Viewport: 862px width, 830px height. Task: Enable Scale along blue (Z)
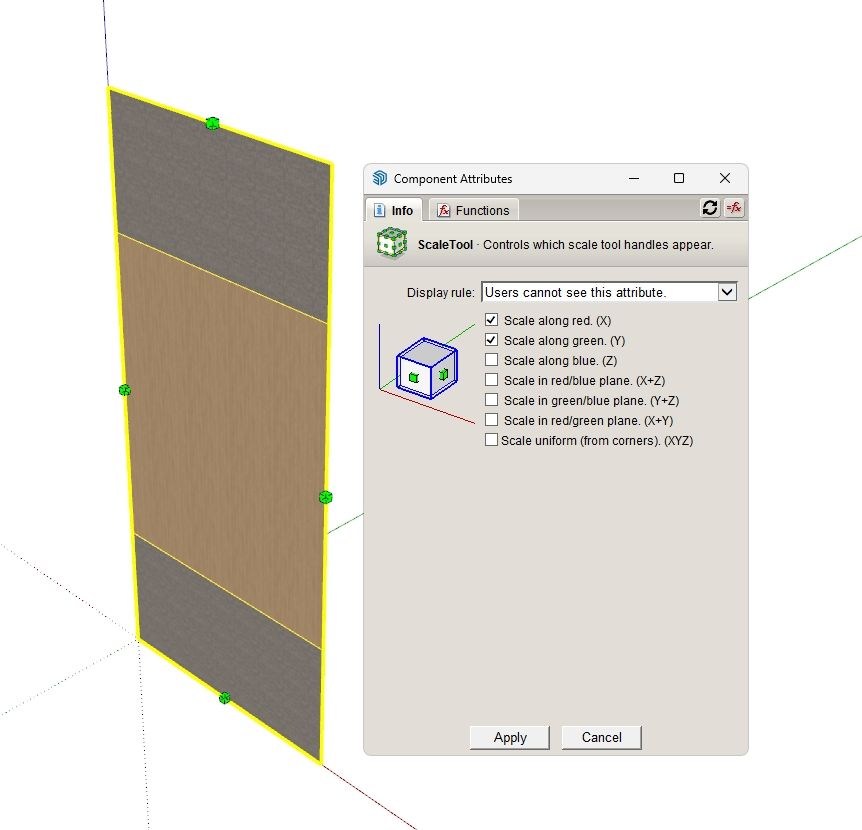[x=491, y=360]
